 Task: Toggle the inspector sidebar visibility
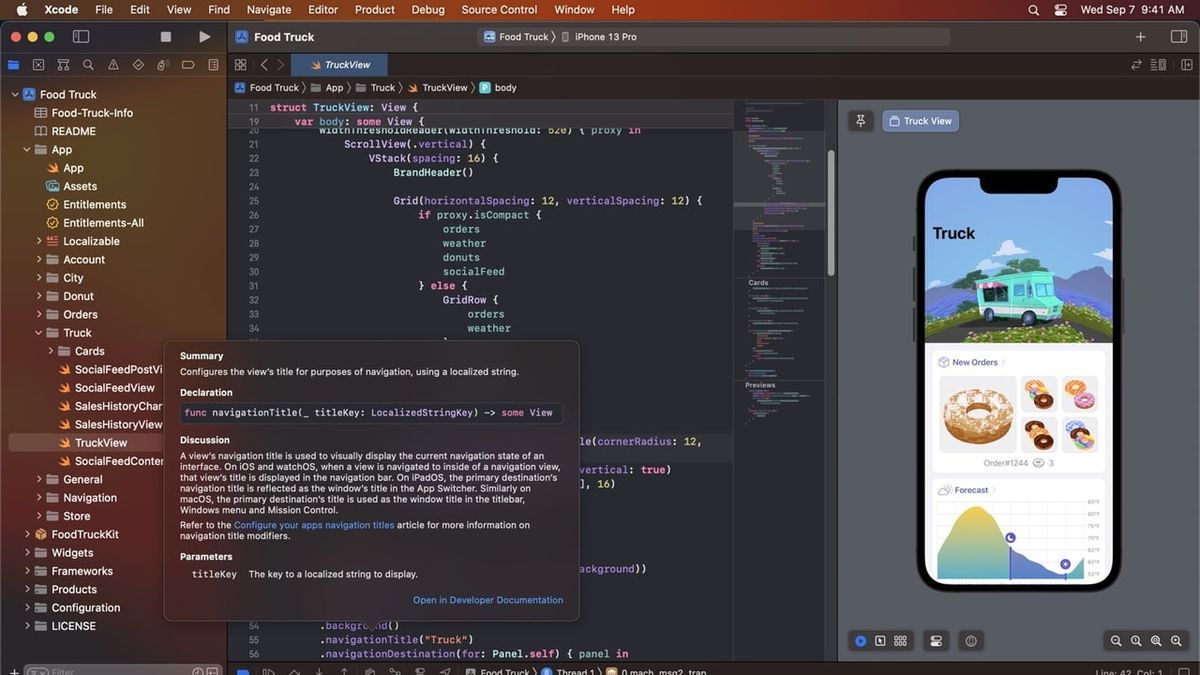[x=1178, y=36]
